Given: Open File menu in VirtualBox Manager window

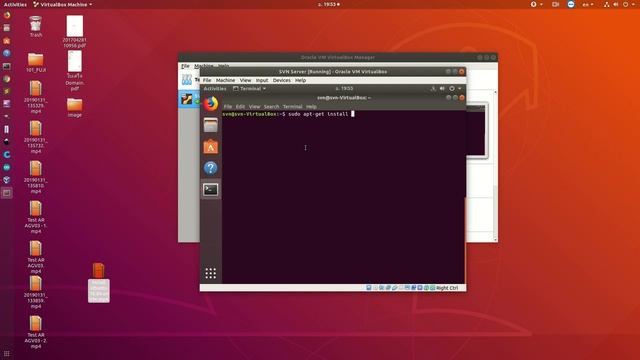Looking at the screenshot, I should pyautogui.click(x=185, y=66).
